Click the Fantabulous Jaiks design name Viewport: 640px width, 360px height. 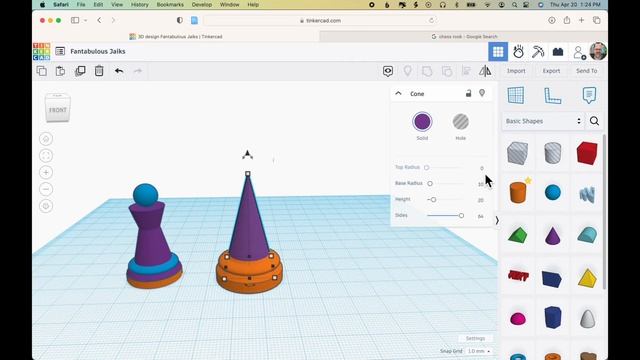[98, 51]
